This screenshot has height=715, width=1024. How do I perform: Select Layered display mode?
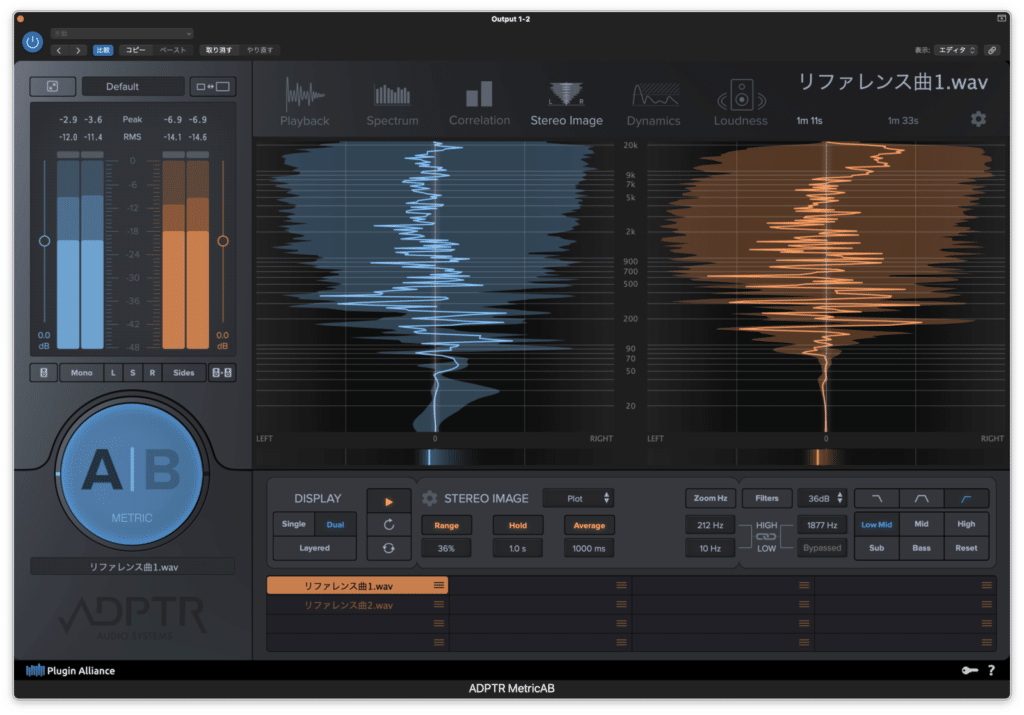(x=315, y=548)
